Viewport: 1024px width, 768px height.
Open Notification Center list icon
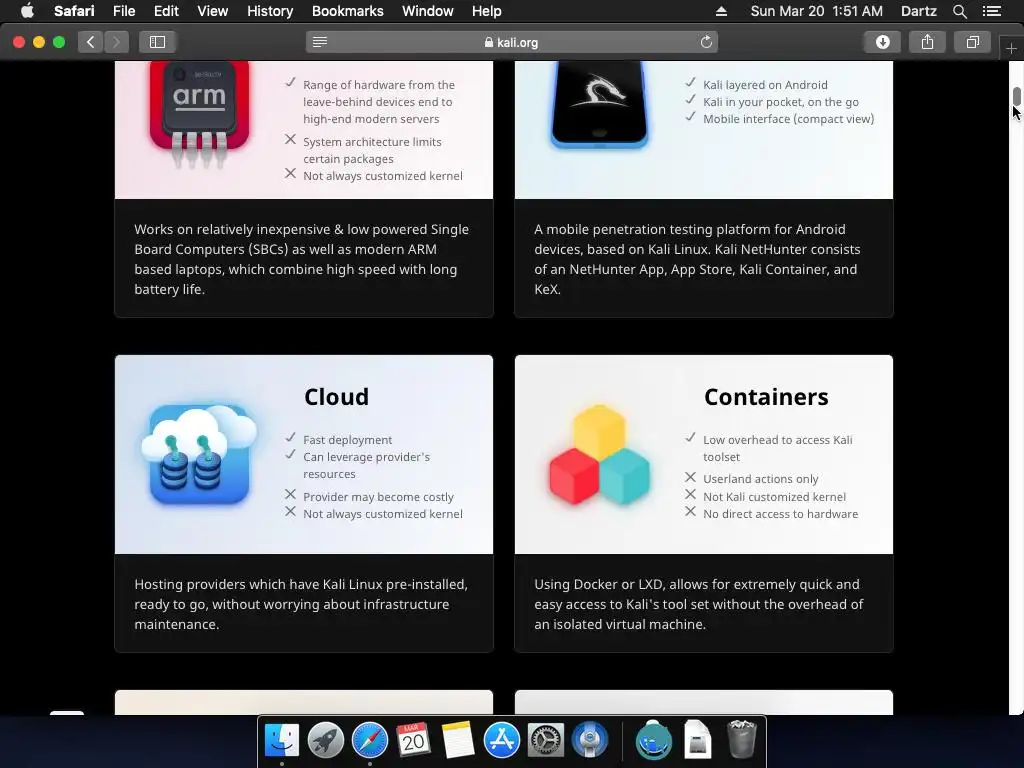tap(991, 11)
